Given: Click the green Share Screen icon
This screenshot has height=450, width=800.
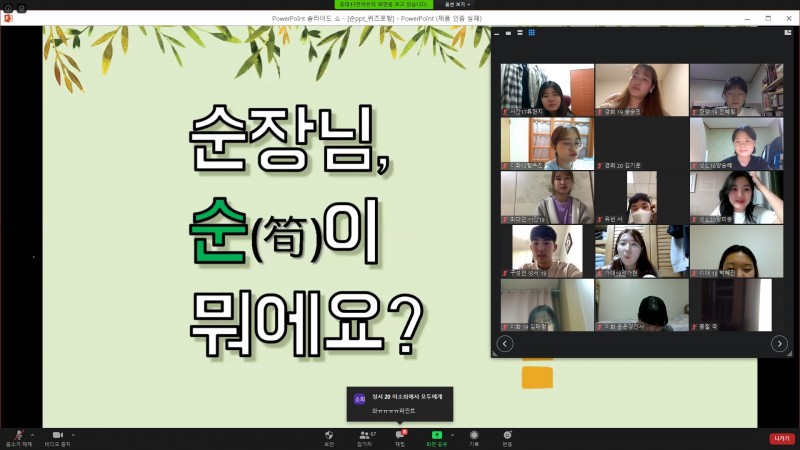Looking at the screenshot, I should (x=436, y=437).
